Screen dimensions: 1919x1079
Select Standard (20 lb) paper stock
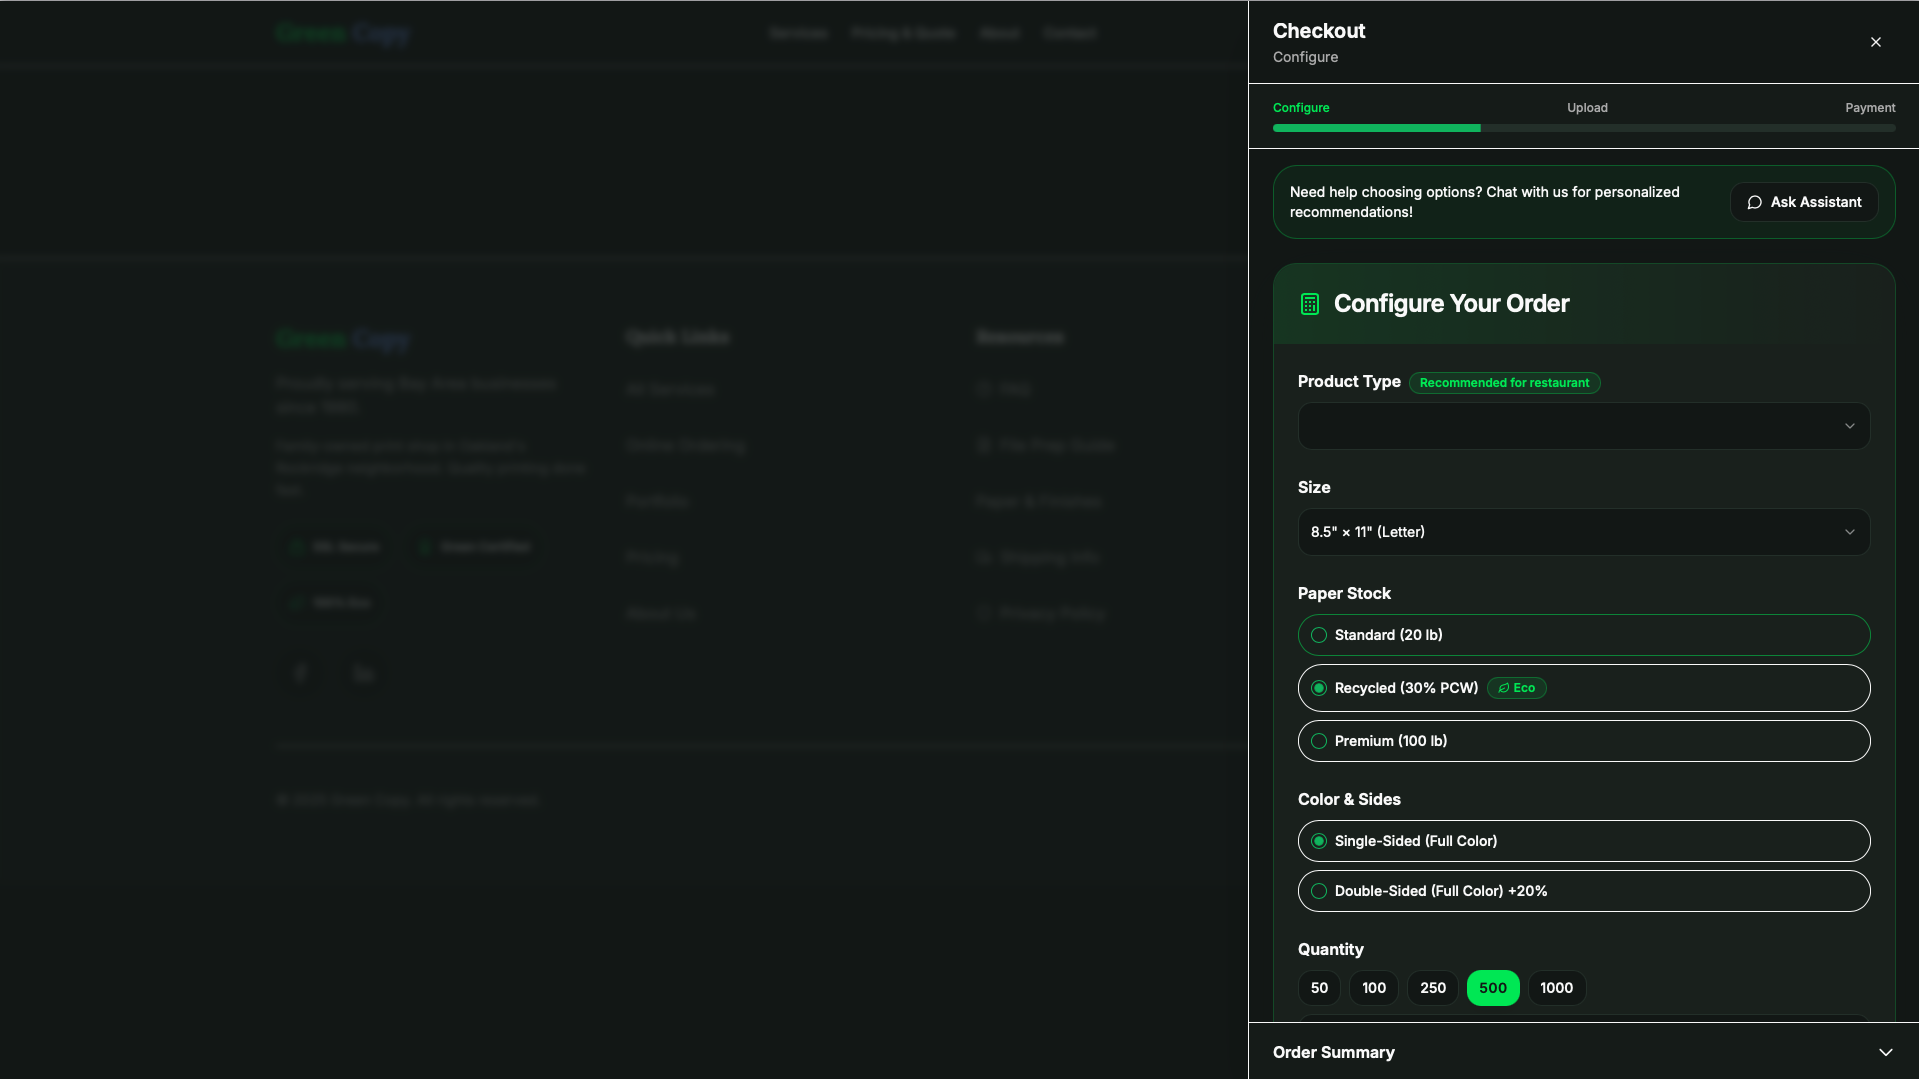tap(1583, 635)
